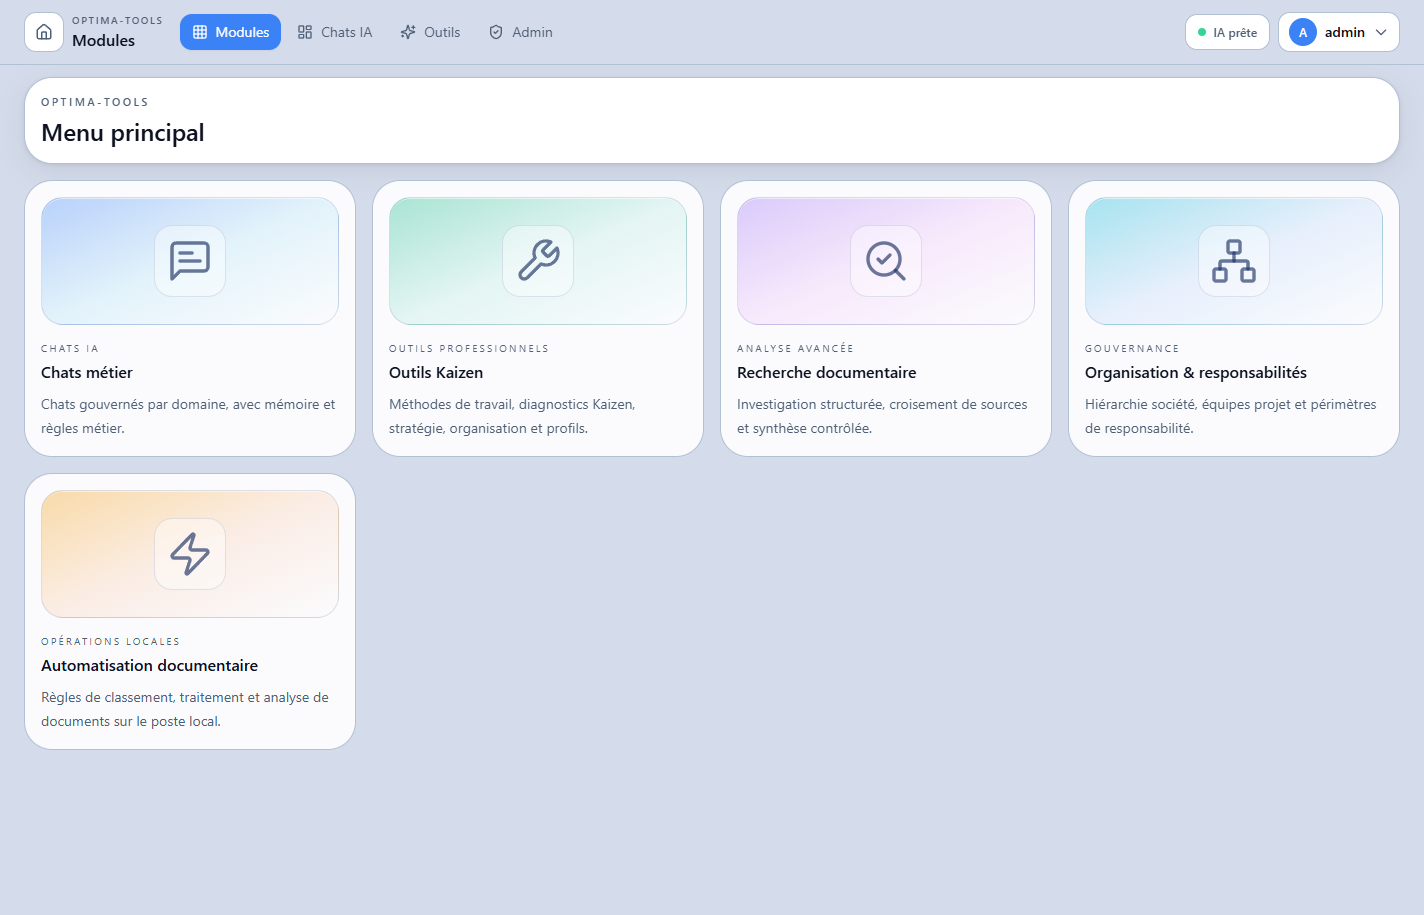Click the GOUVERNANCE category label
The width and height of the screenshot is (1424, 915).
[x=1132, y=349]
